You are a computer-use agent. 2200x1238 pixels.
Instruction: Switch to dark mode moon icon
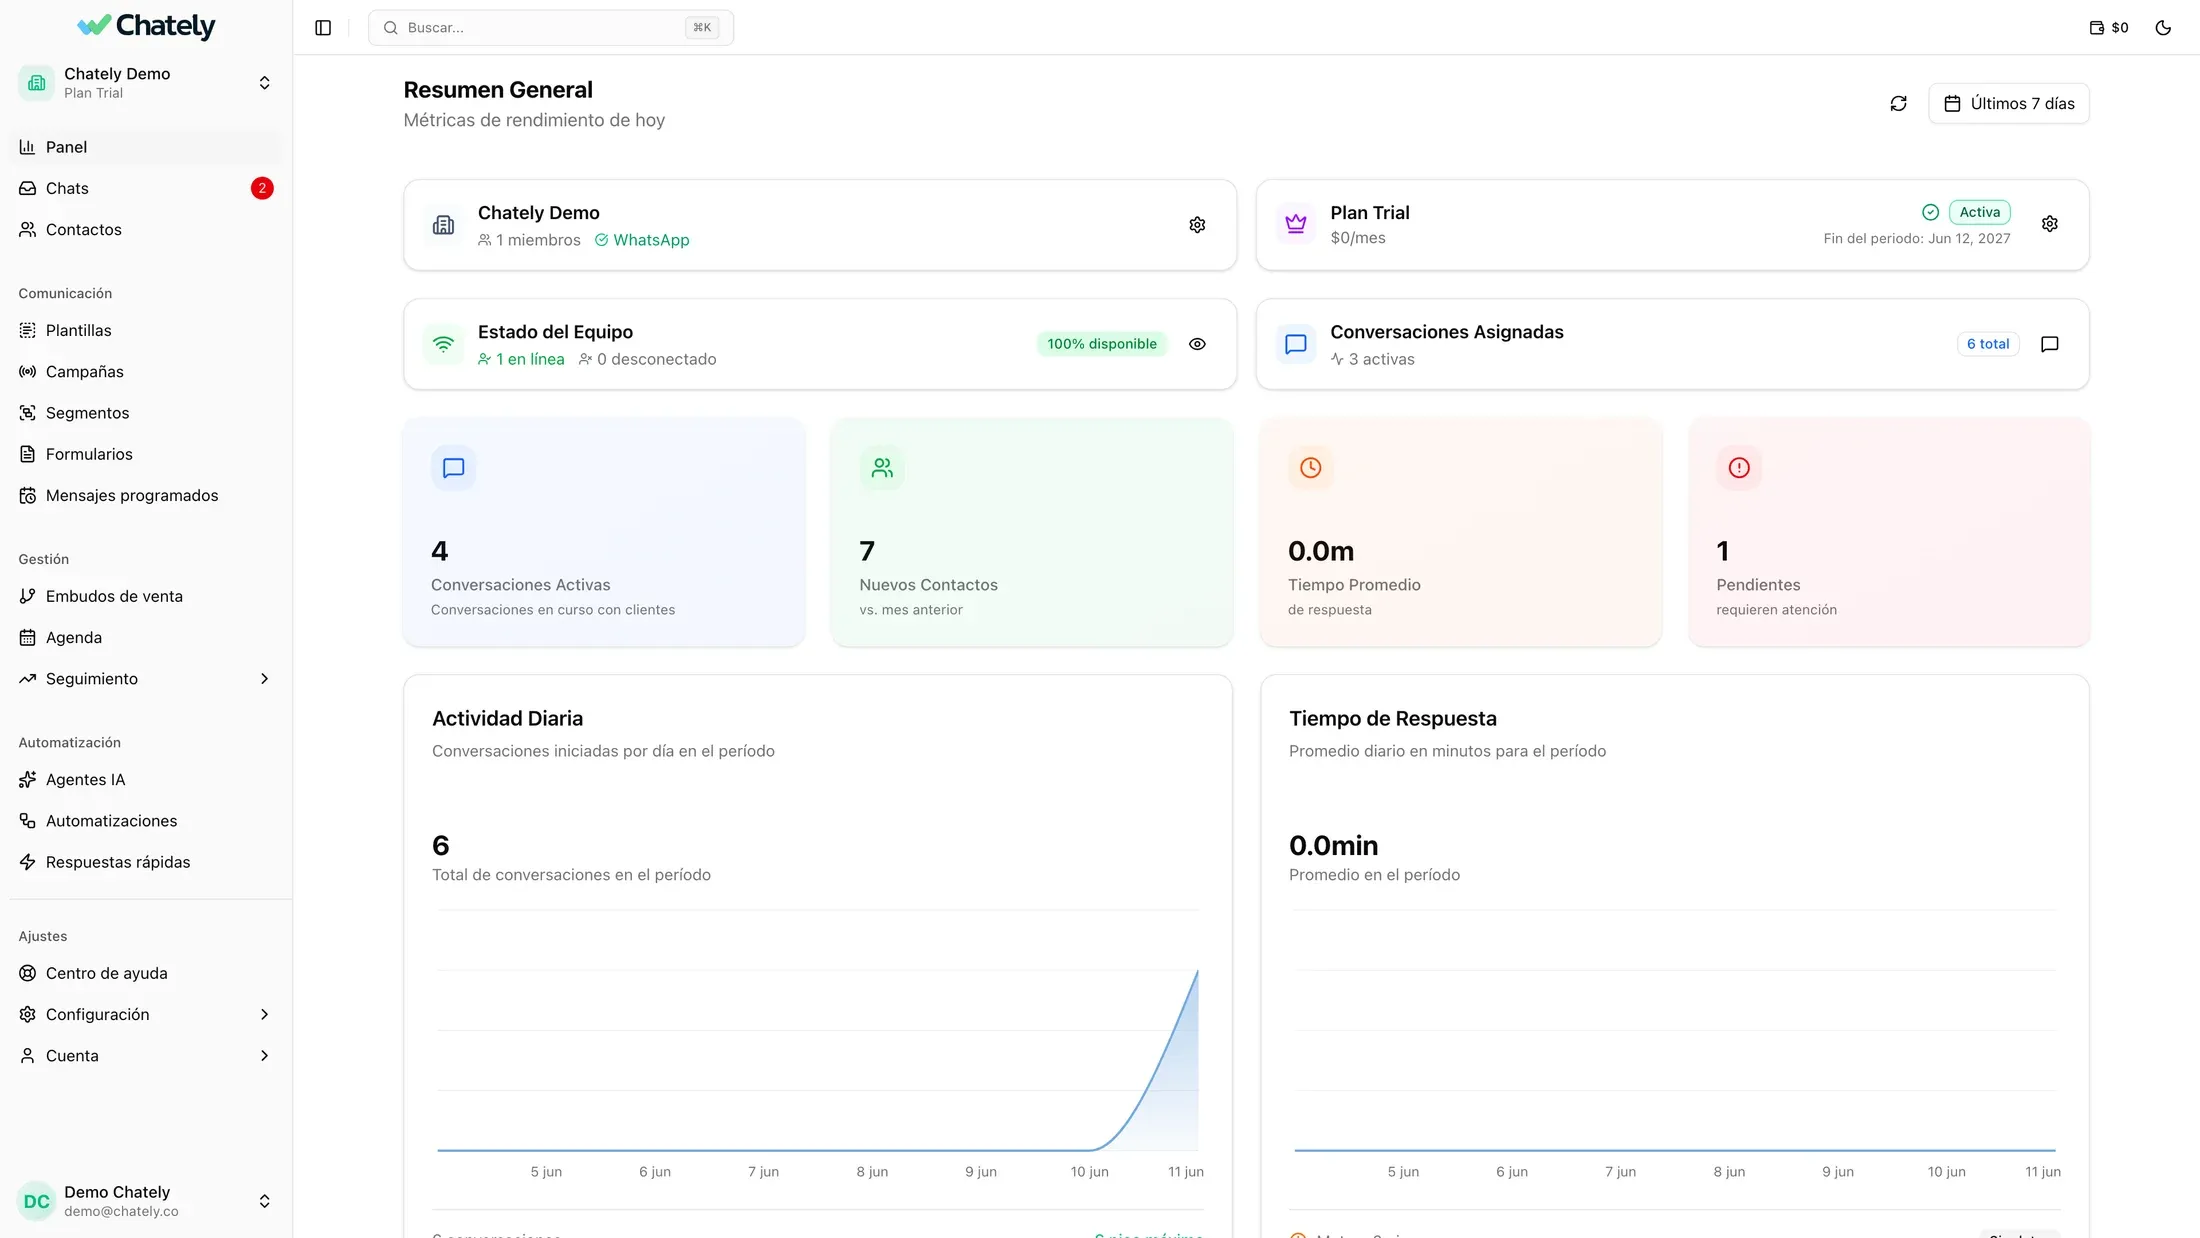click(x=2163, y=28)
